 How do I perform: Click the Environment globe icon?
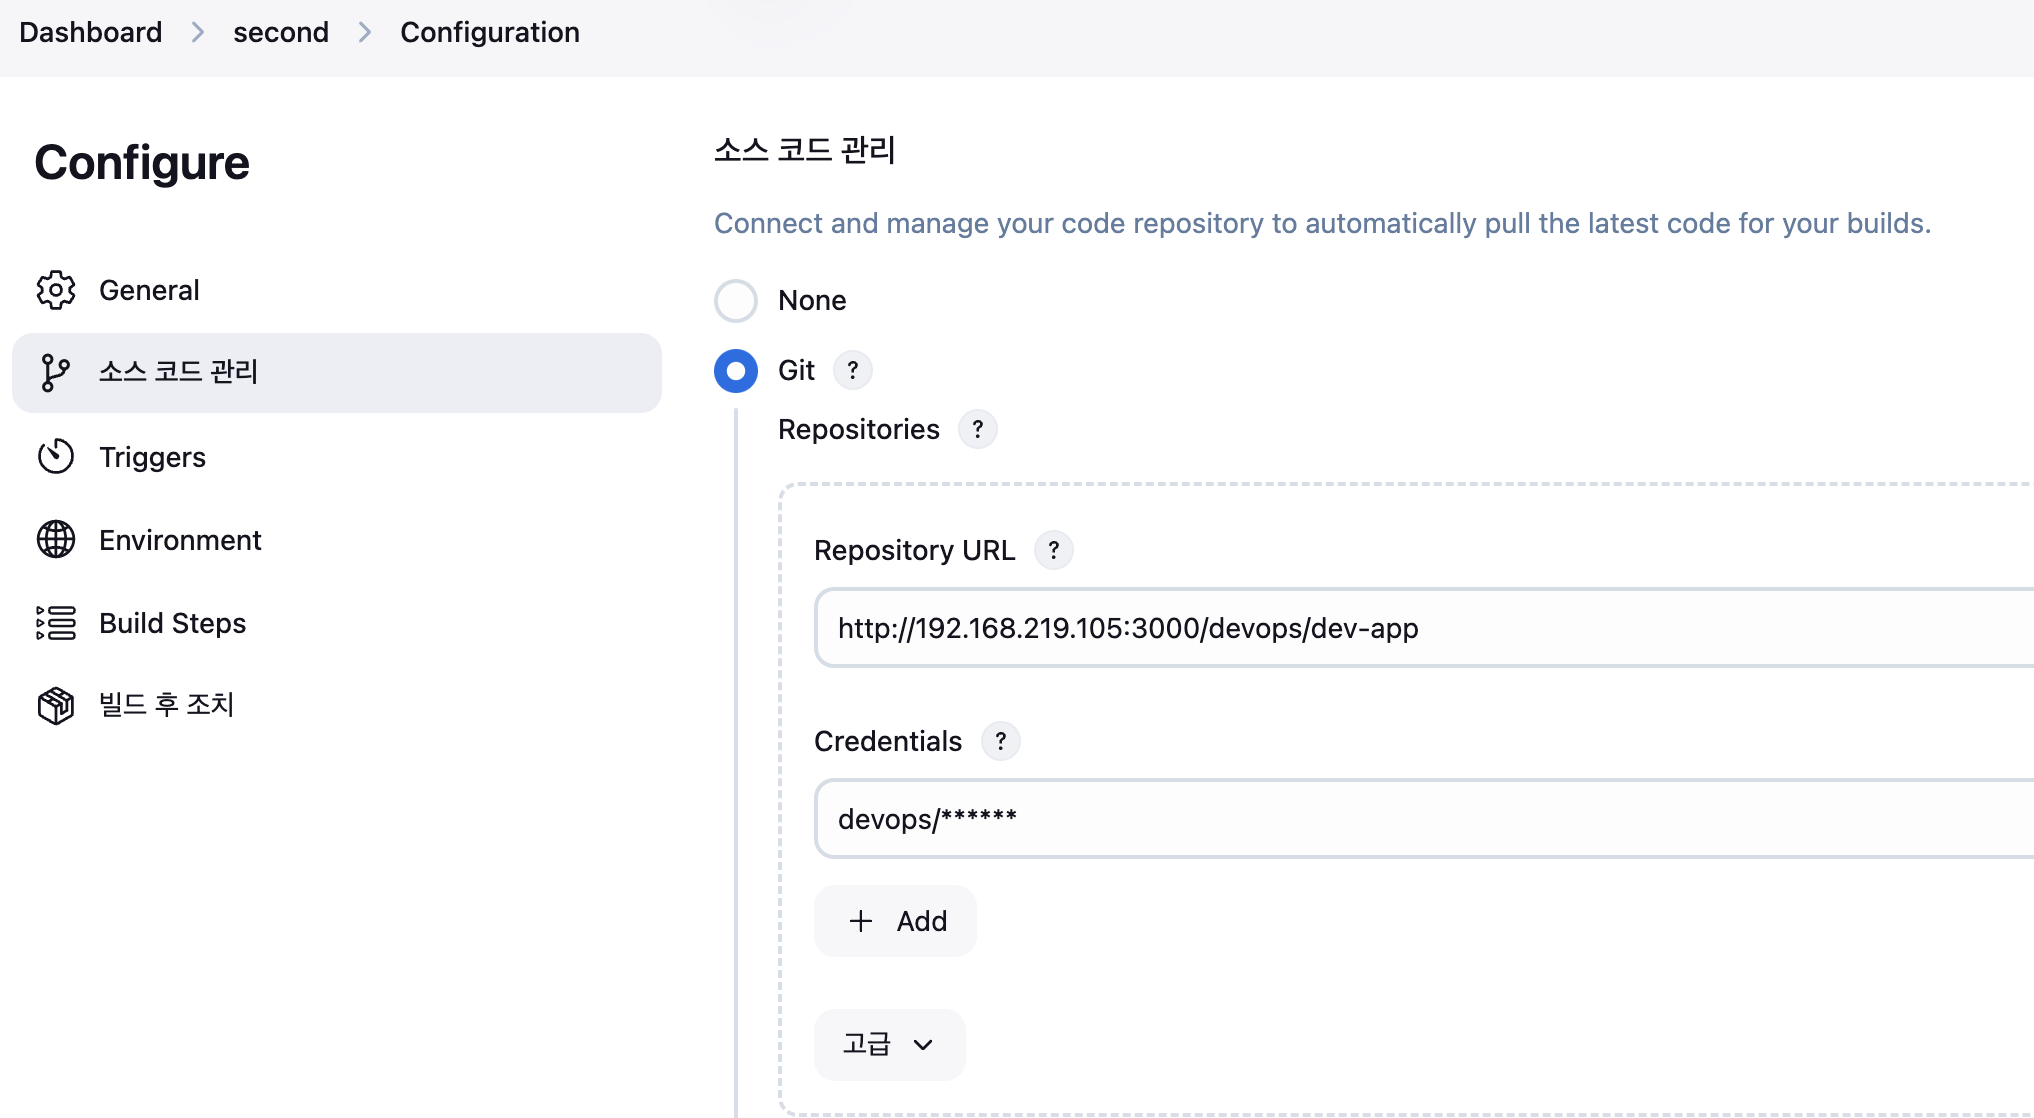pos(56,540)
